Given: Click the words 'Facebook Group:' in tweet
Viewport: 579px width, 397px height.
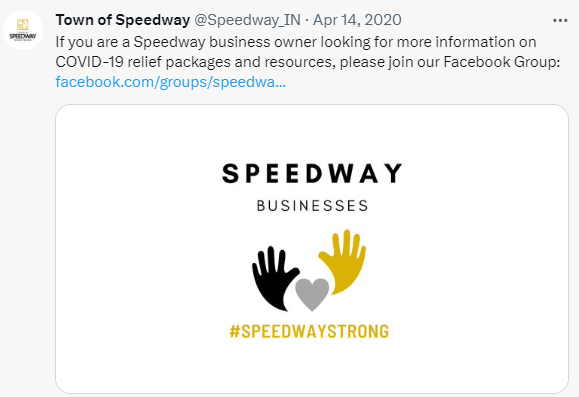Looking at the screenshot, I should 502,62.
